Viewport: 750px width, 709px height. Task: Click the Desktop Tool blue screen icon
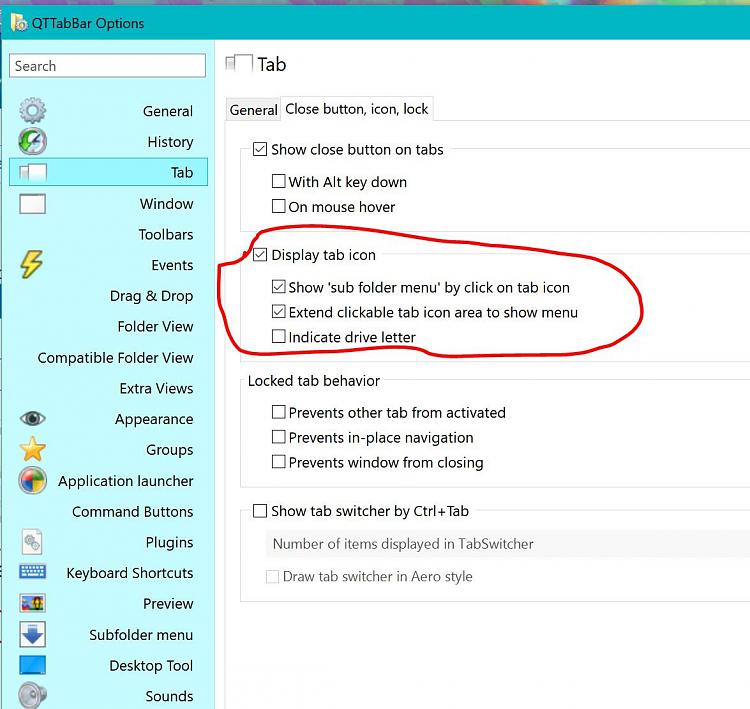[33, 665]
